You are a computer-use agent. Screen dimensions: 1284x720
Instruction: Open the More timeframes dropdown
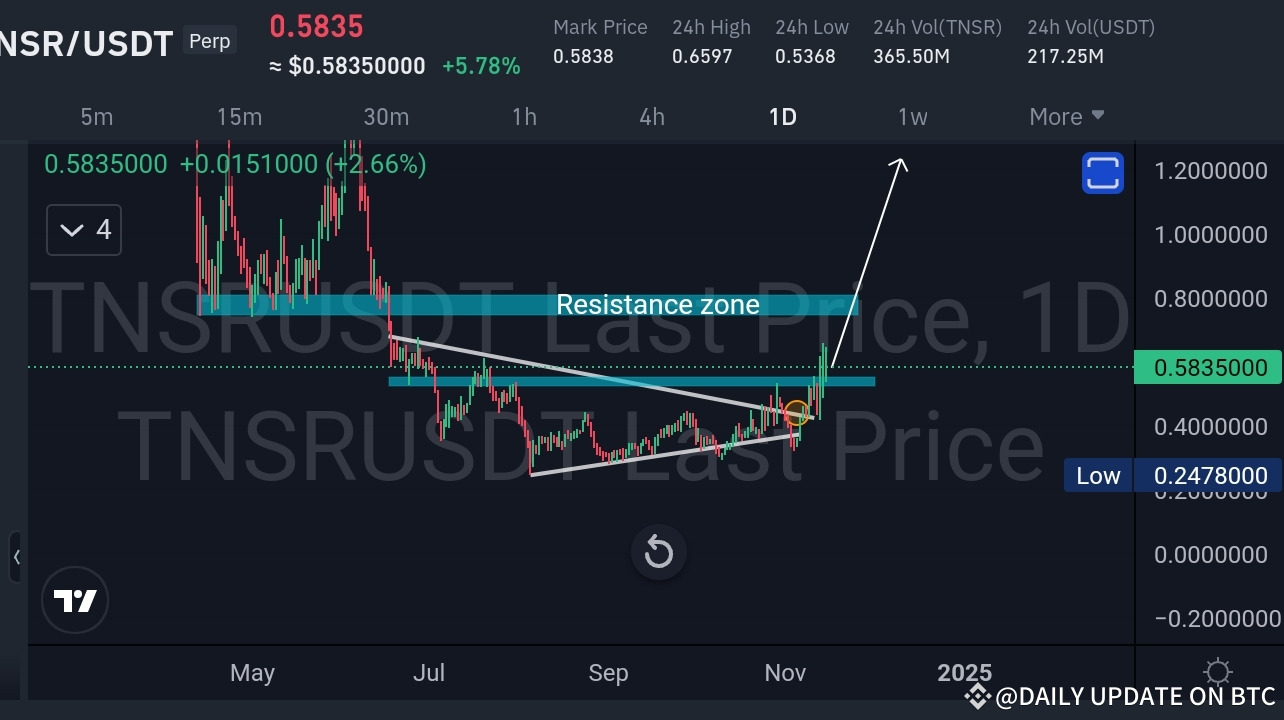coord(1065,116)
